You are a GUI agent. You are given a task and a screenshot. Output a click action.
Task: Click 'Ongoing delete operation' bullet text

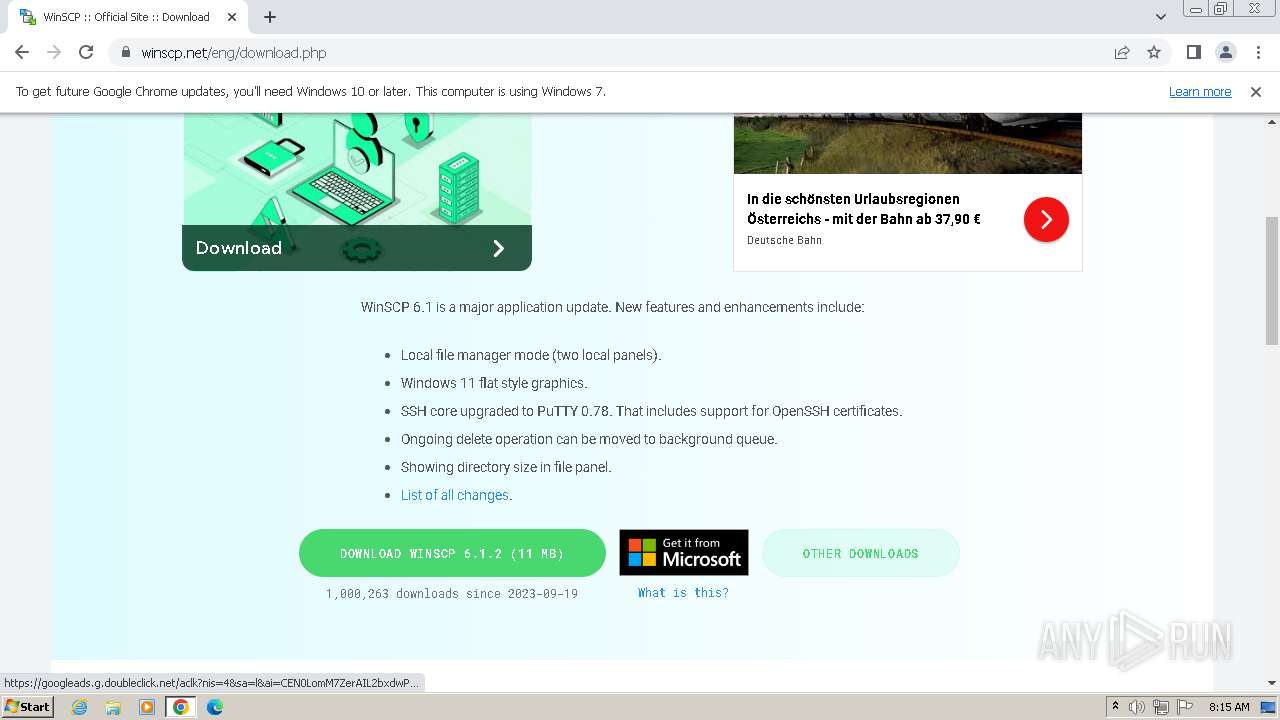click(589, 439)
